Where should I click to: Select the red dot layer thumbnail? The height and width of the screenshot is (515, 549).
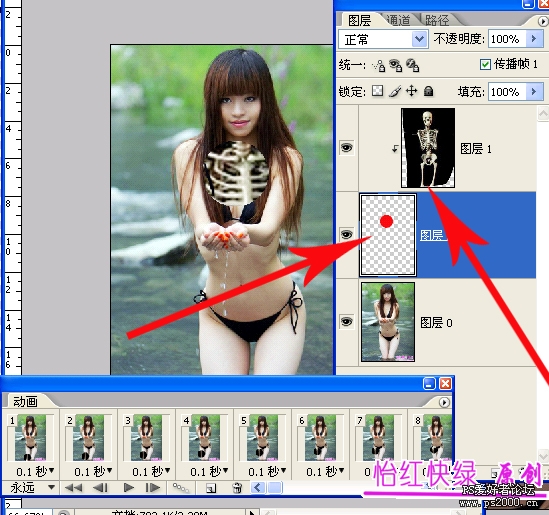pyautogui.click(x=388, y=235)
